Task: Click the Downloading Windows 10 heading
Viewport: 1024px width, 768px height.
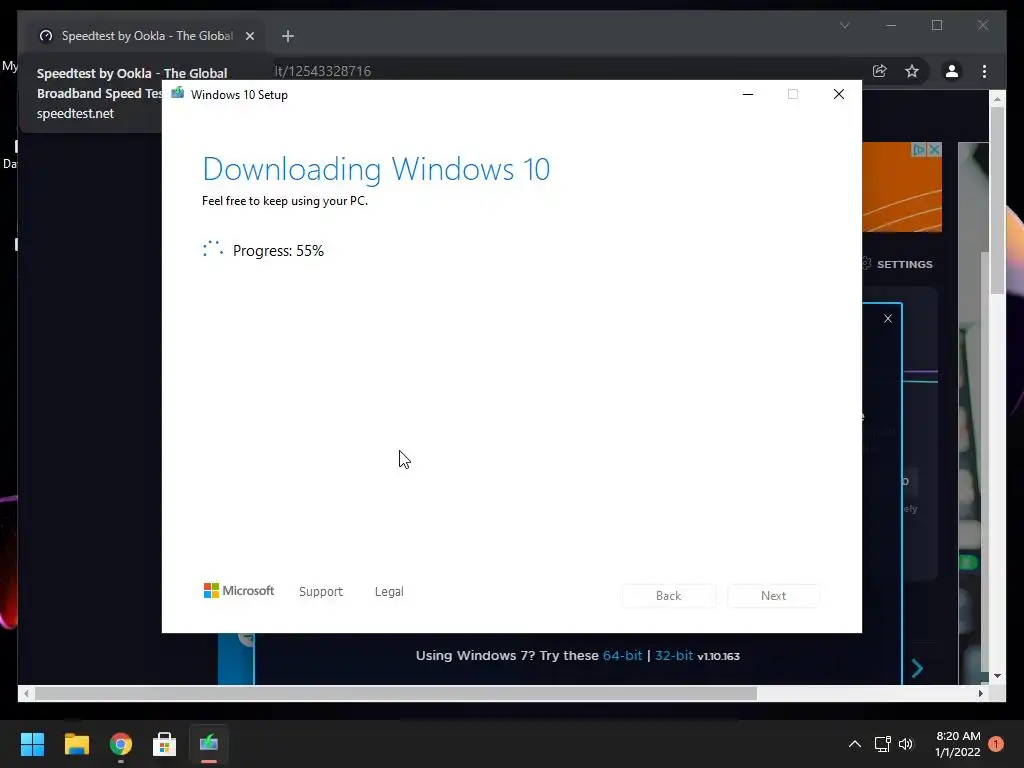Action: pyautogui.click(x=376, y=169)
